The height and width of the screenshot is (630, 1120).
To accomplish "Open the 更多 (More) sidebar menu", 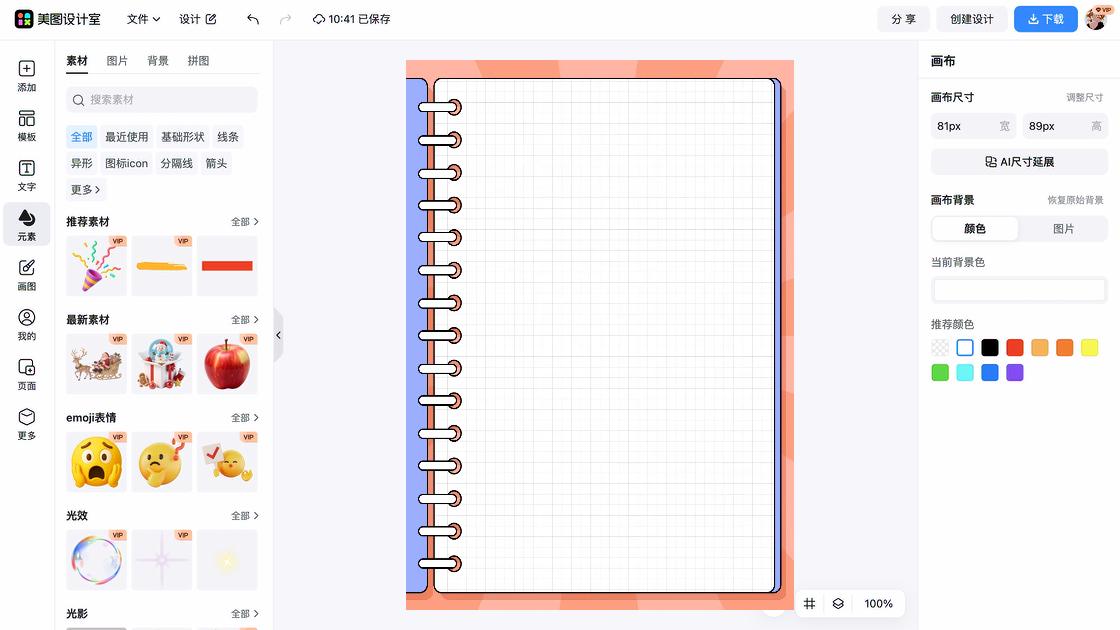I will coord(26,424).
